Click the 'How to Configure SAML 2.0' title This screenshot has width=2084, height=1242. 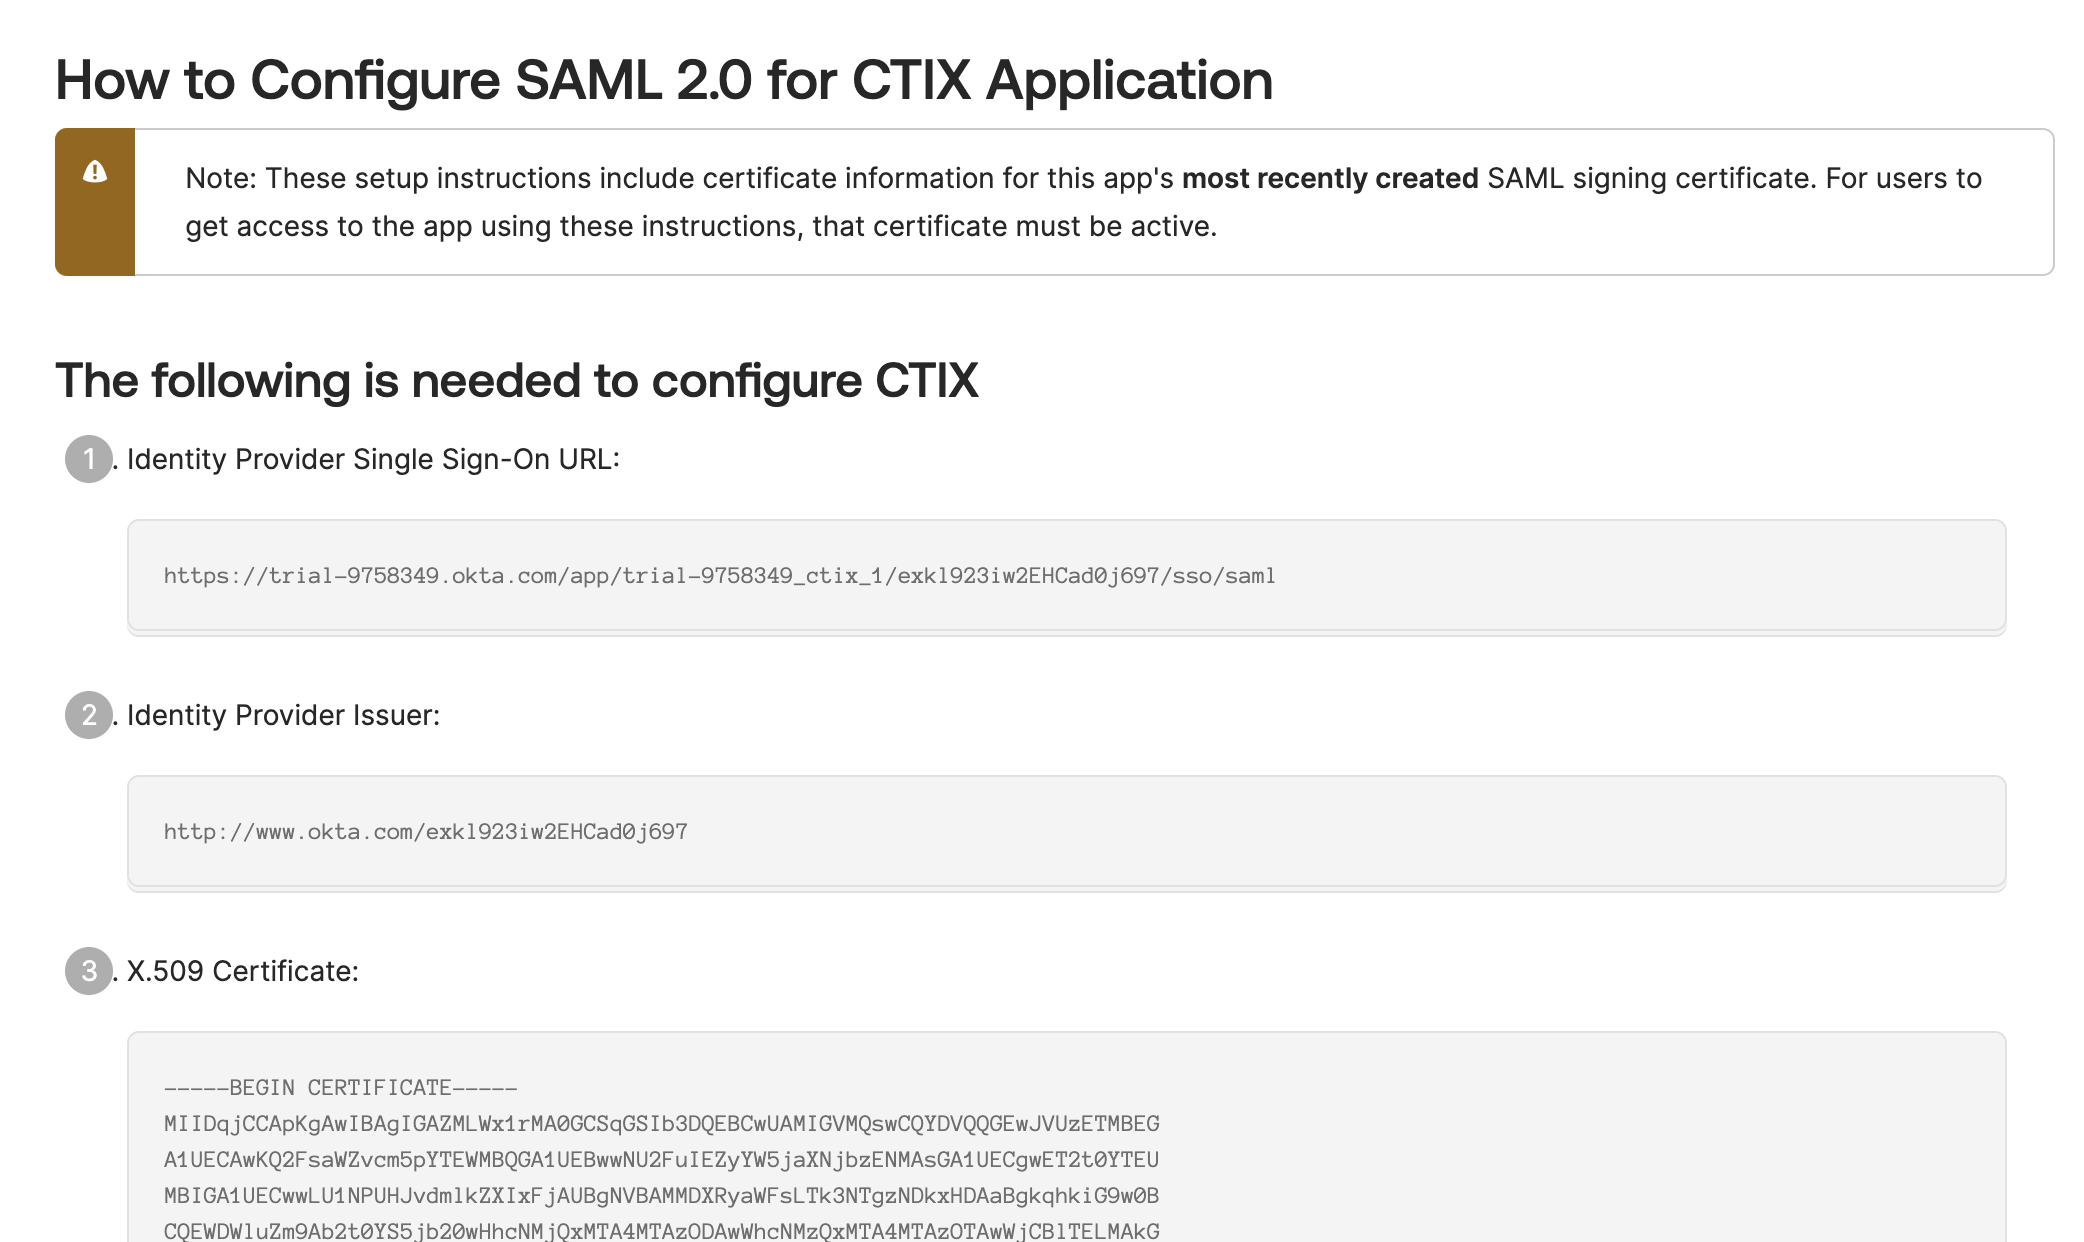663,80
